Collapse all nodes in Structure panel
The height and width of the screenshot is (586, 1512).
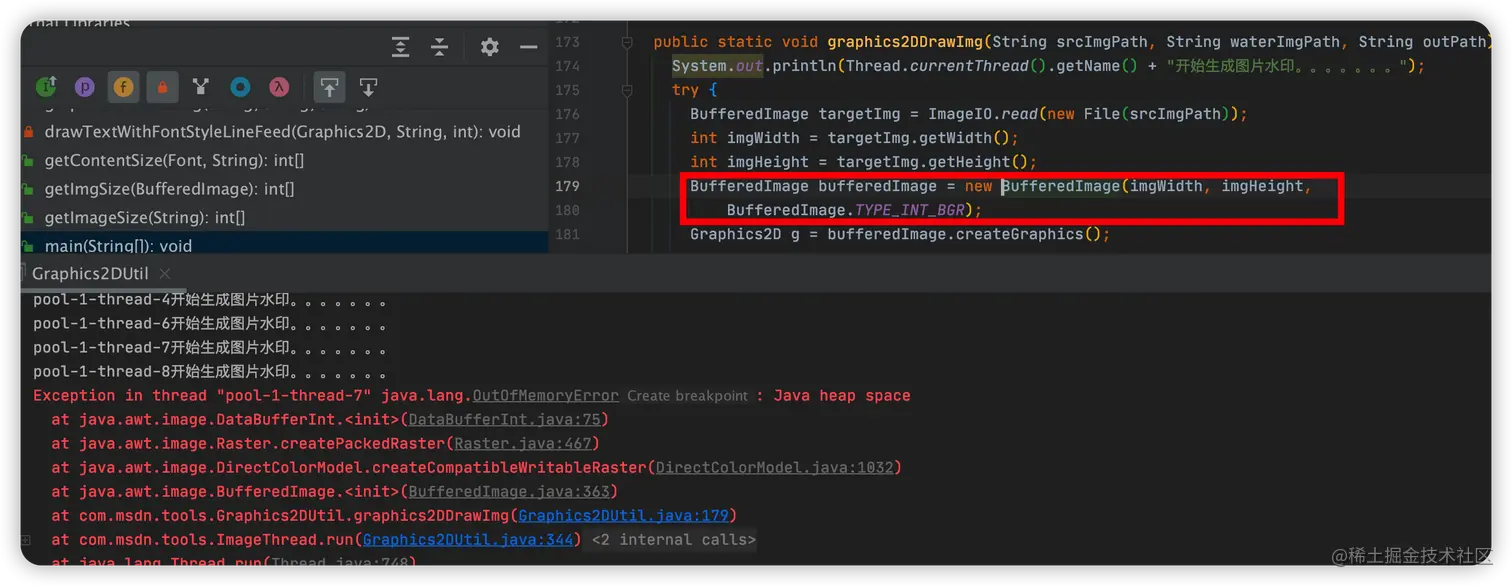click(439, 47)
